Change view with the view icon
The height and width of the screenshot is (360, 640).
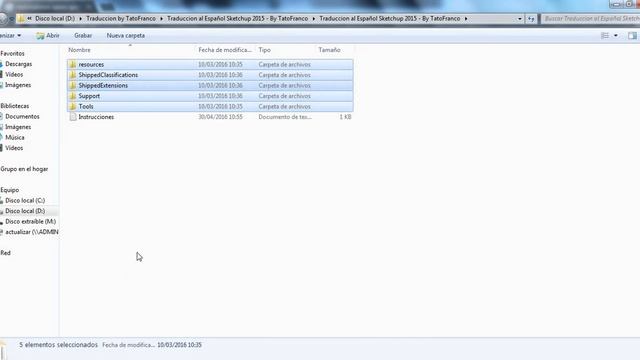605,36
